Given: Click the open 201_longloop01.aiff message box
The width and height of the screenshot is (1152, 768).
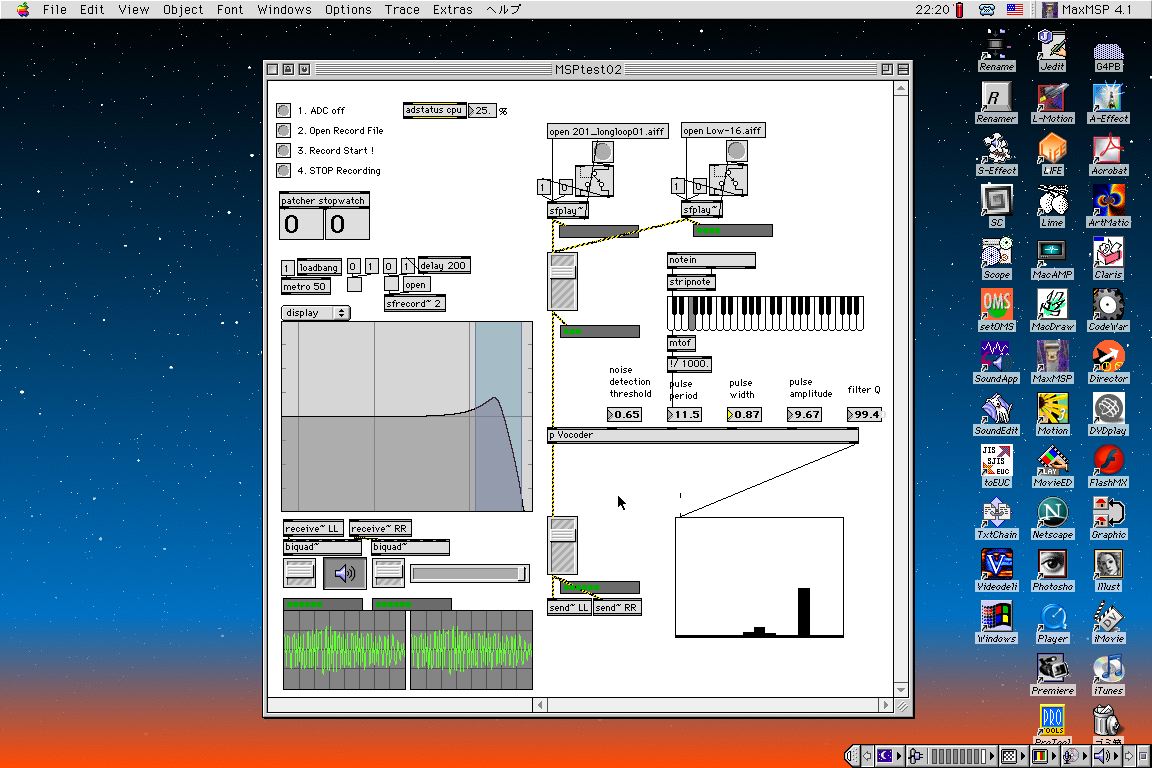Looking at the screenshot, I should 607,131.
